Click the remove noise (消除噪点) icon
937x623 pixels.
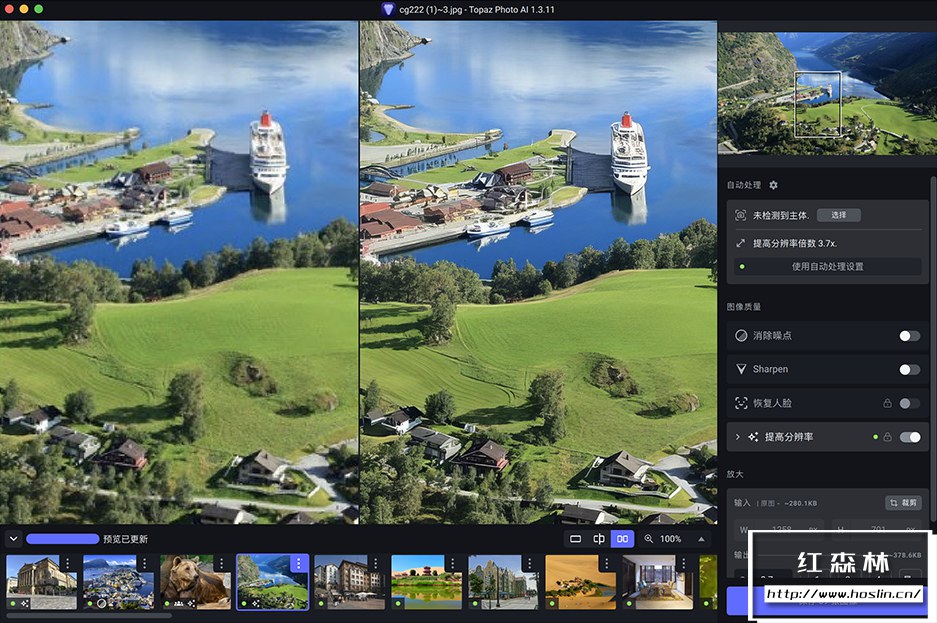coord(741,335)
